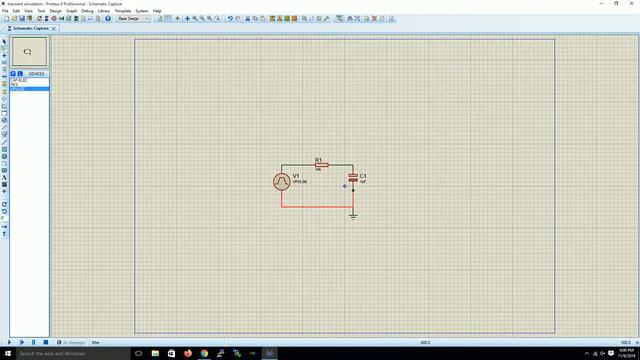Click the Save Project disk icon
This screenshot has height=360, width=640.
click(22, 19)
